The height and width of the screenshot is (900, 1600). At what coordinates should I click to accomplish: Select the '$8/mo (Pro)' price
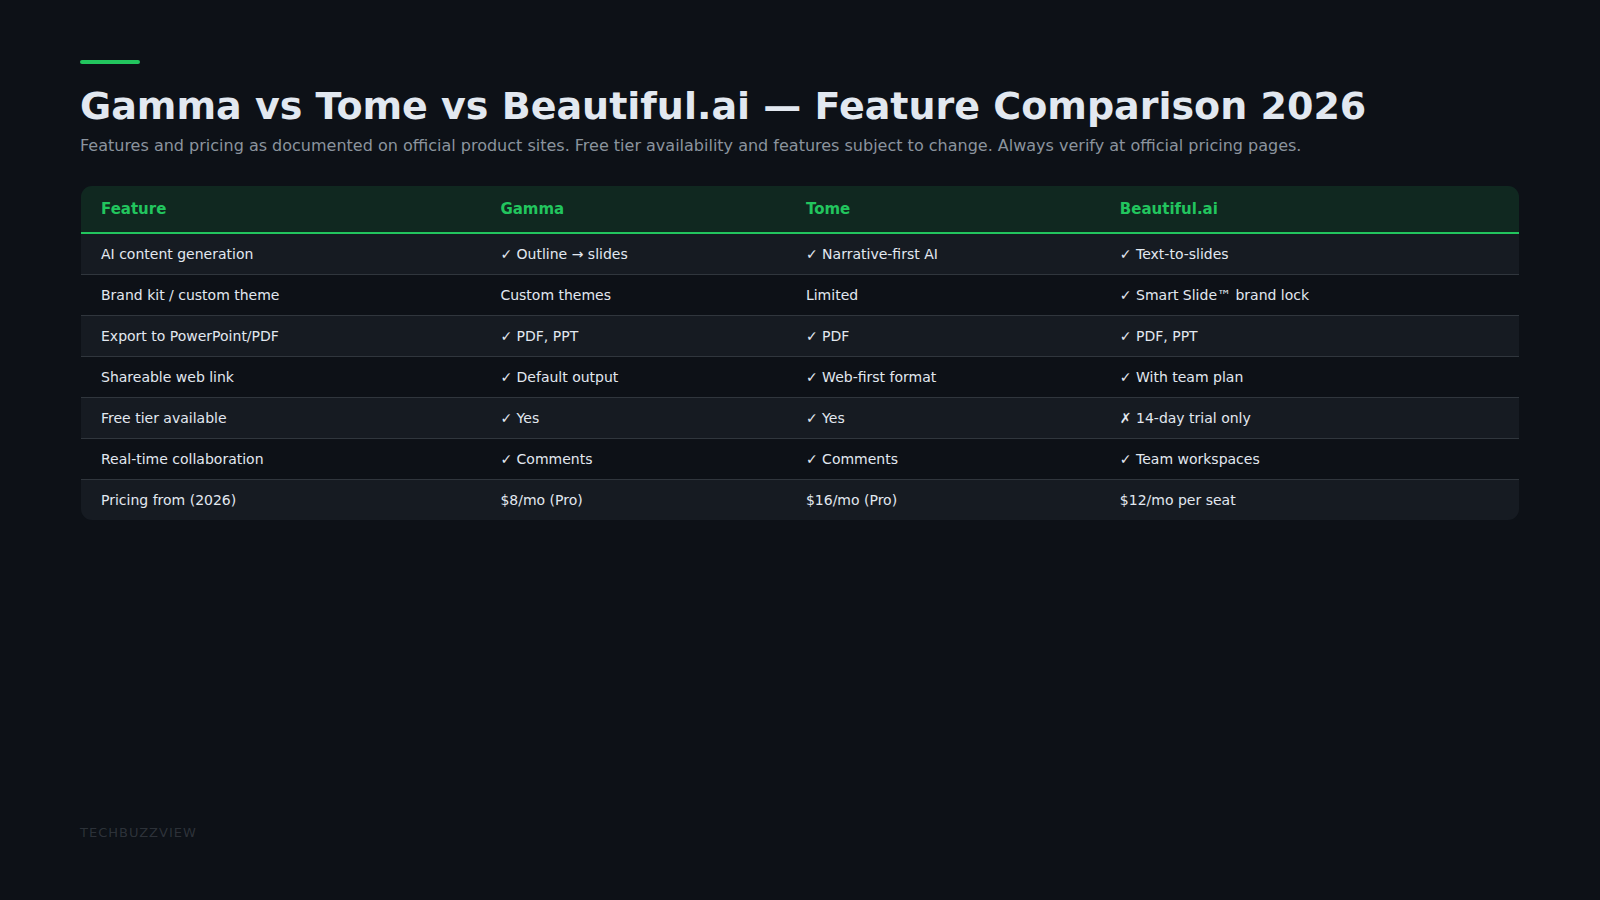(541, 500)
